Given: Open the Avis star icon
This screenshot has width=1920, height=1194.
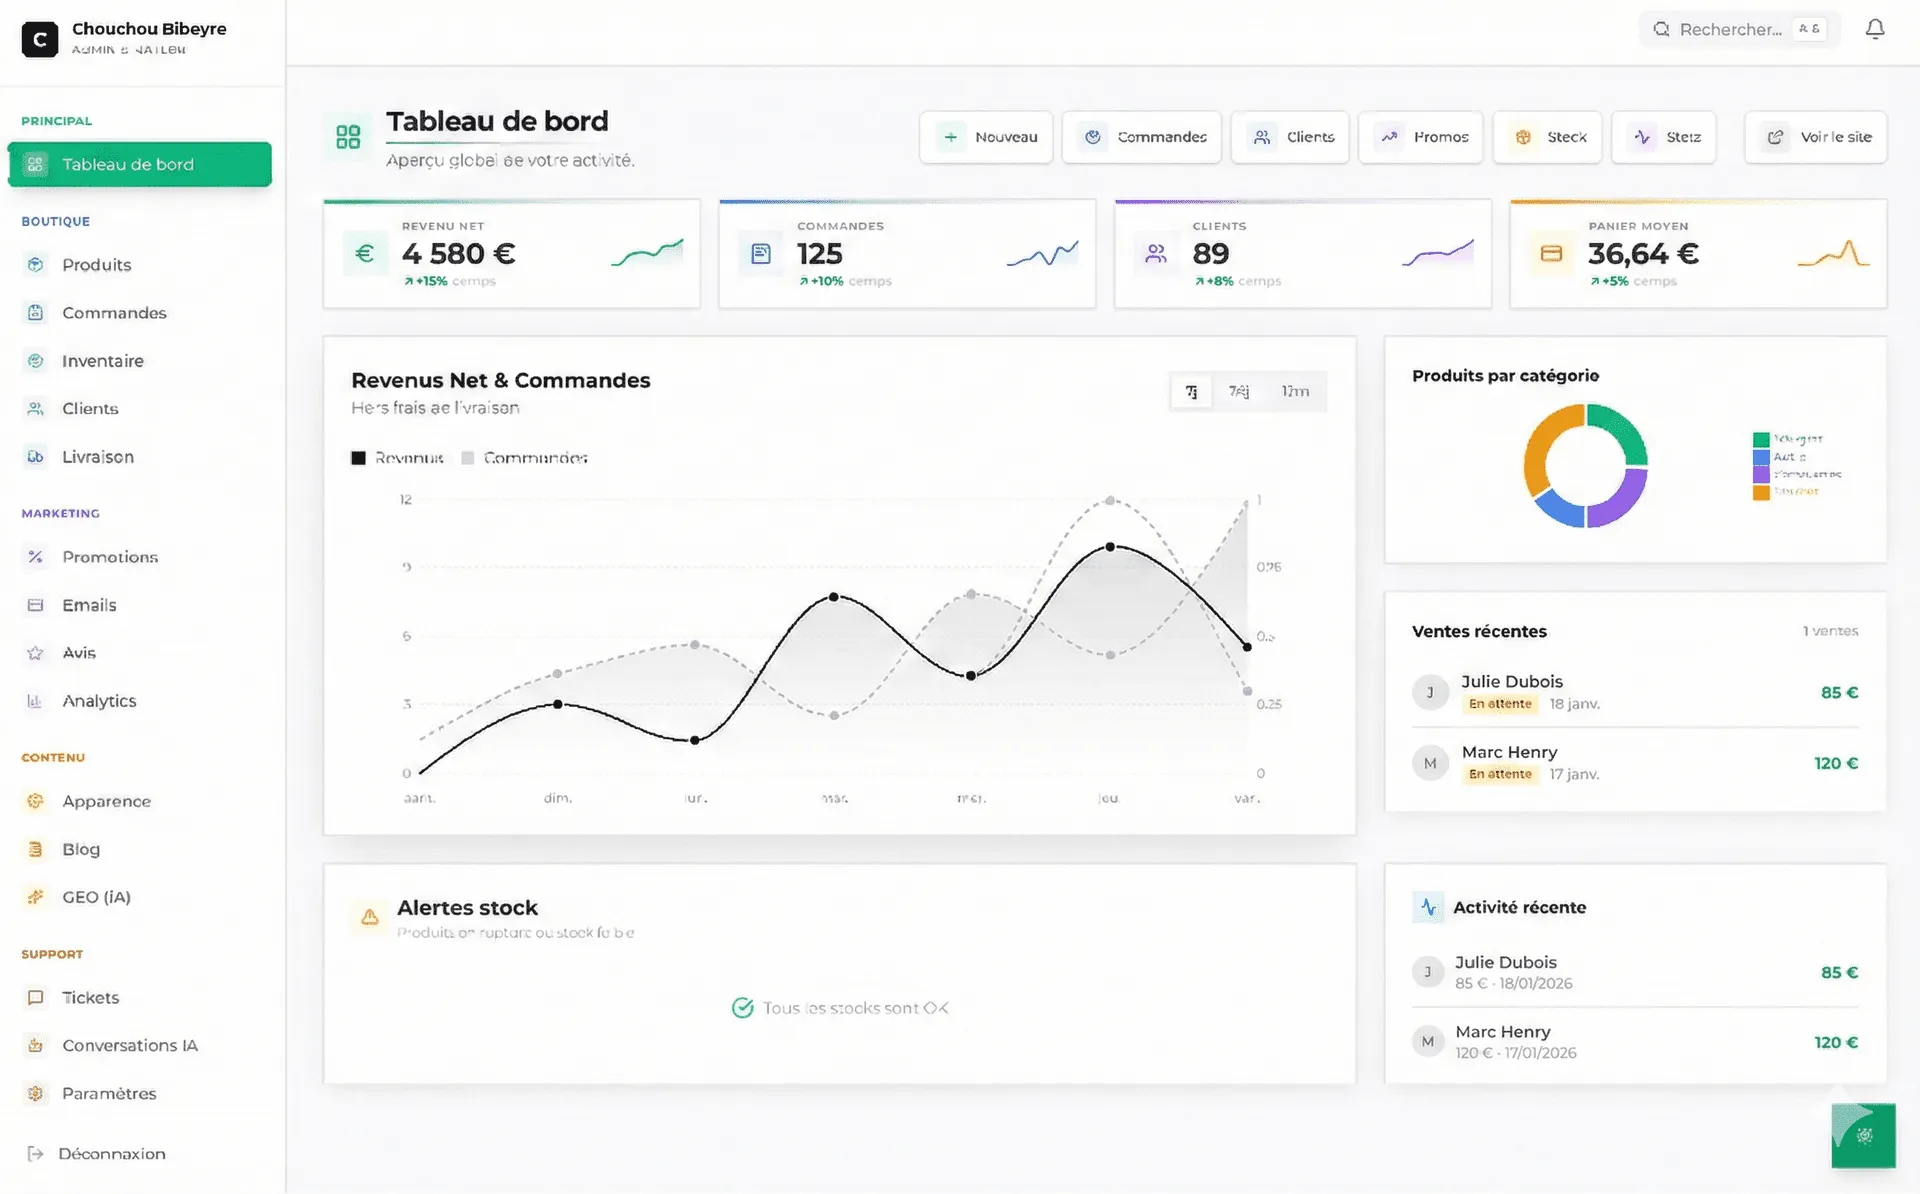Looking at the screenshot, I should (x=36, y=653).
